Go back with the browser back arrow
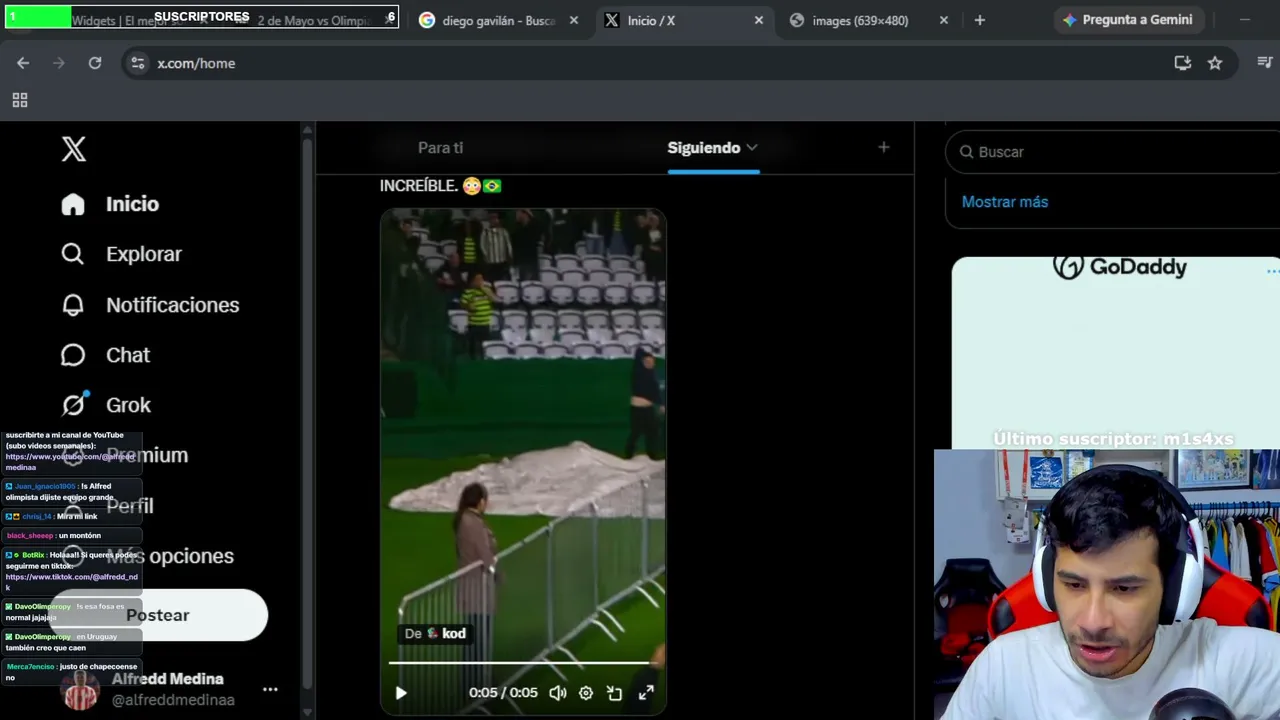This screenshot has width=1280, height=720. pyautogui.click(x=23, y=63)
